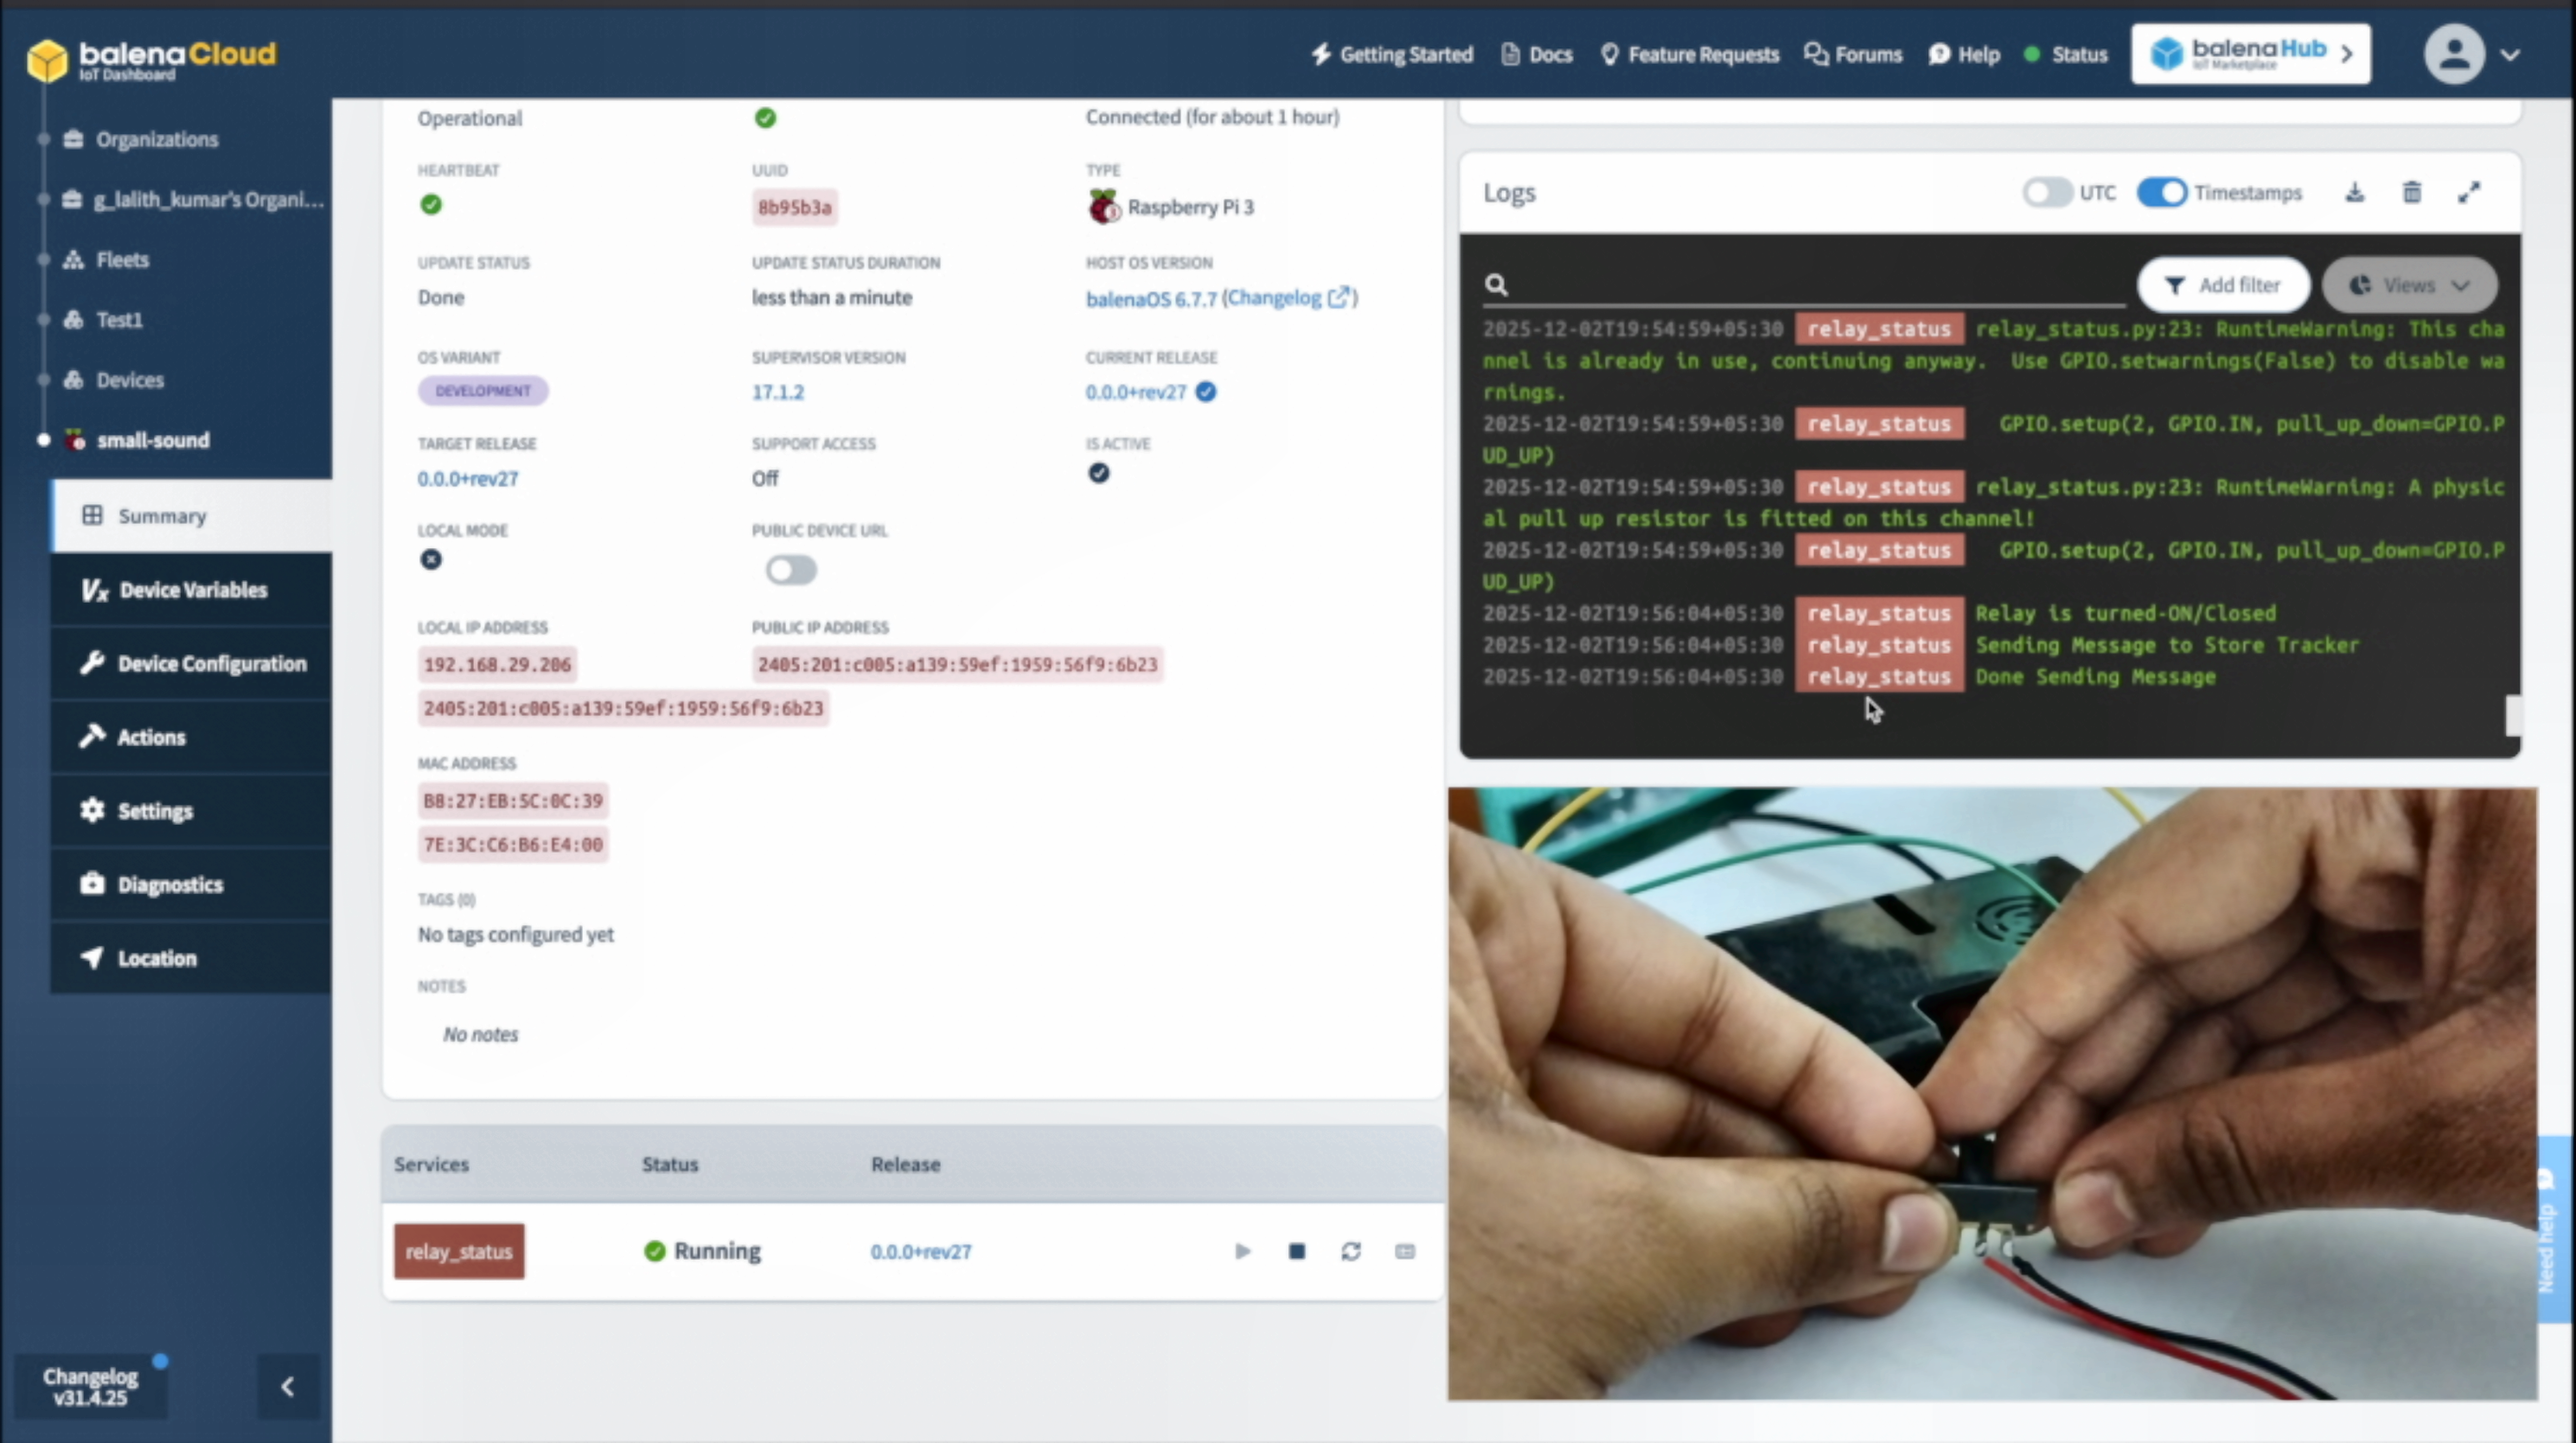Open terminal for the relay_status service
This screenshot has height=1443, width=2576.
click(1405, 1251)
